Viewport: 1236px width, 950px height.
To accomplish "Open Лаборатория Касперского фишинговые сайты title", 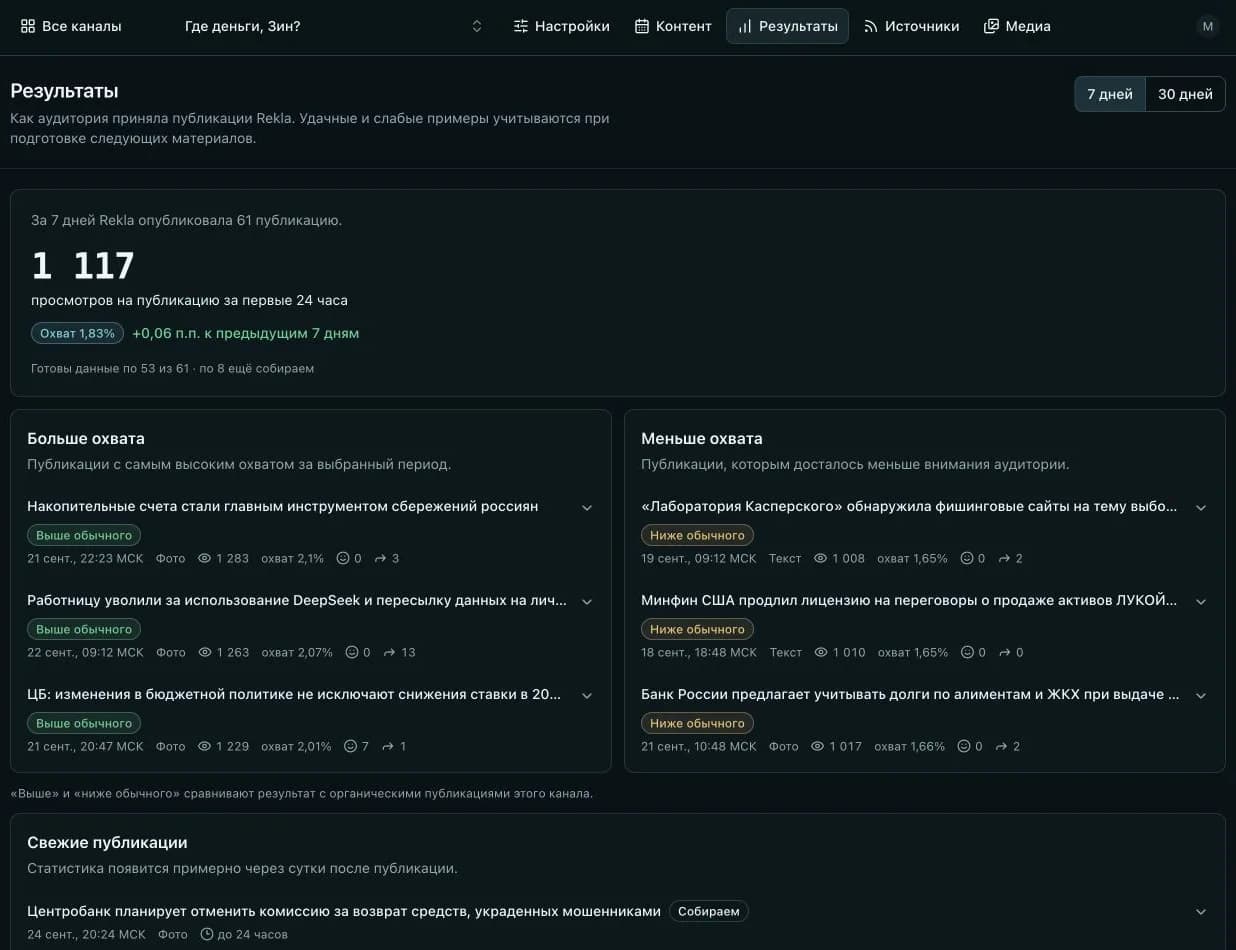I will click(x=909, y=506).
